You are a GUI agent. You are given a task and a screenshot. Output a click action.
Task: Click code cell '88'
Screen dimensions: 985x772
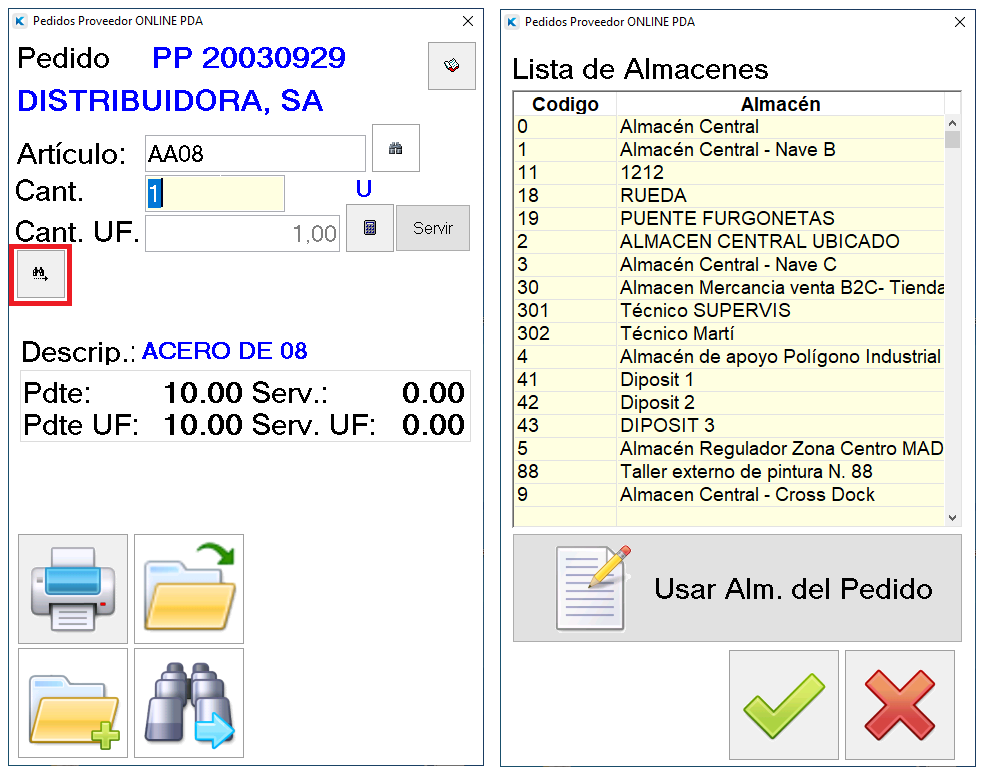[565, 472]
